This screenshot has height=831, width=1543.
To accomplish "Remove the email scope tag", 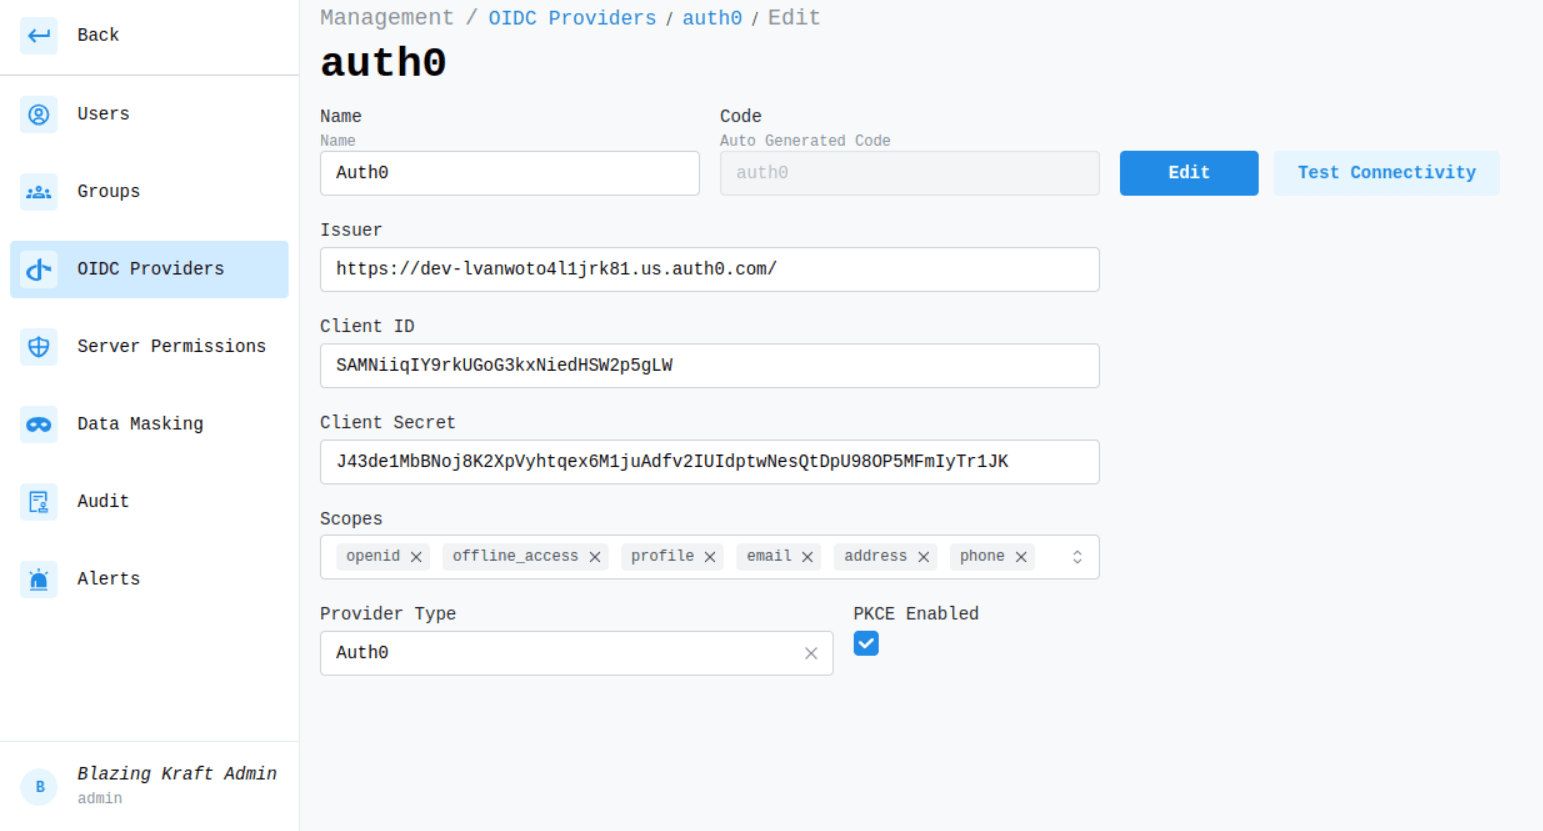I will pyautogui.click(x=807, y=557).
